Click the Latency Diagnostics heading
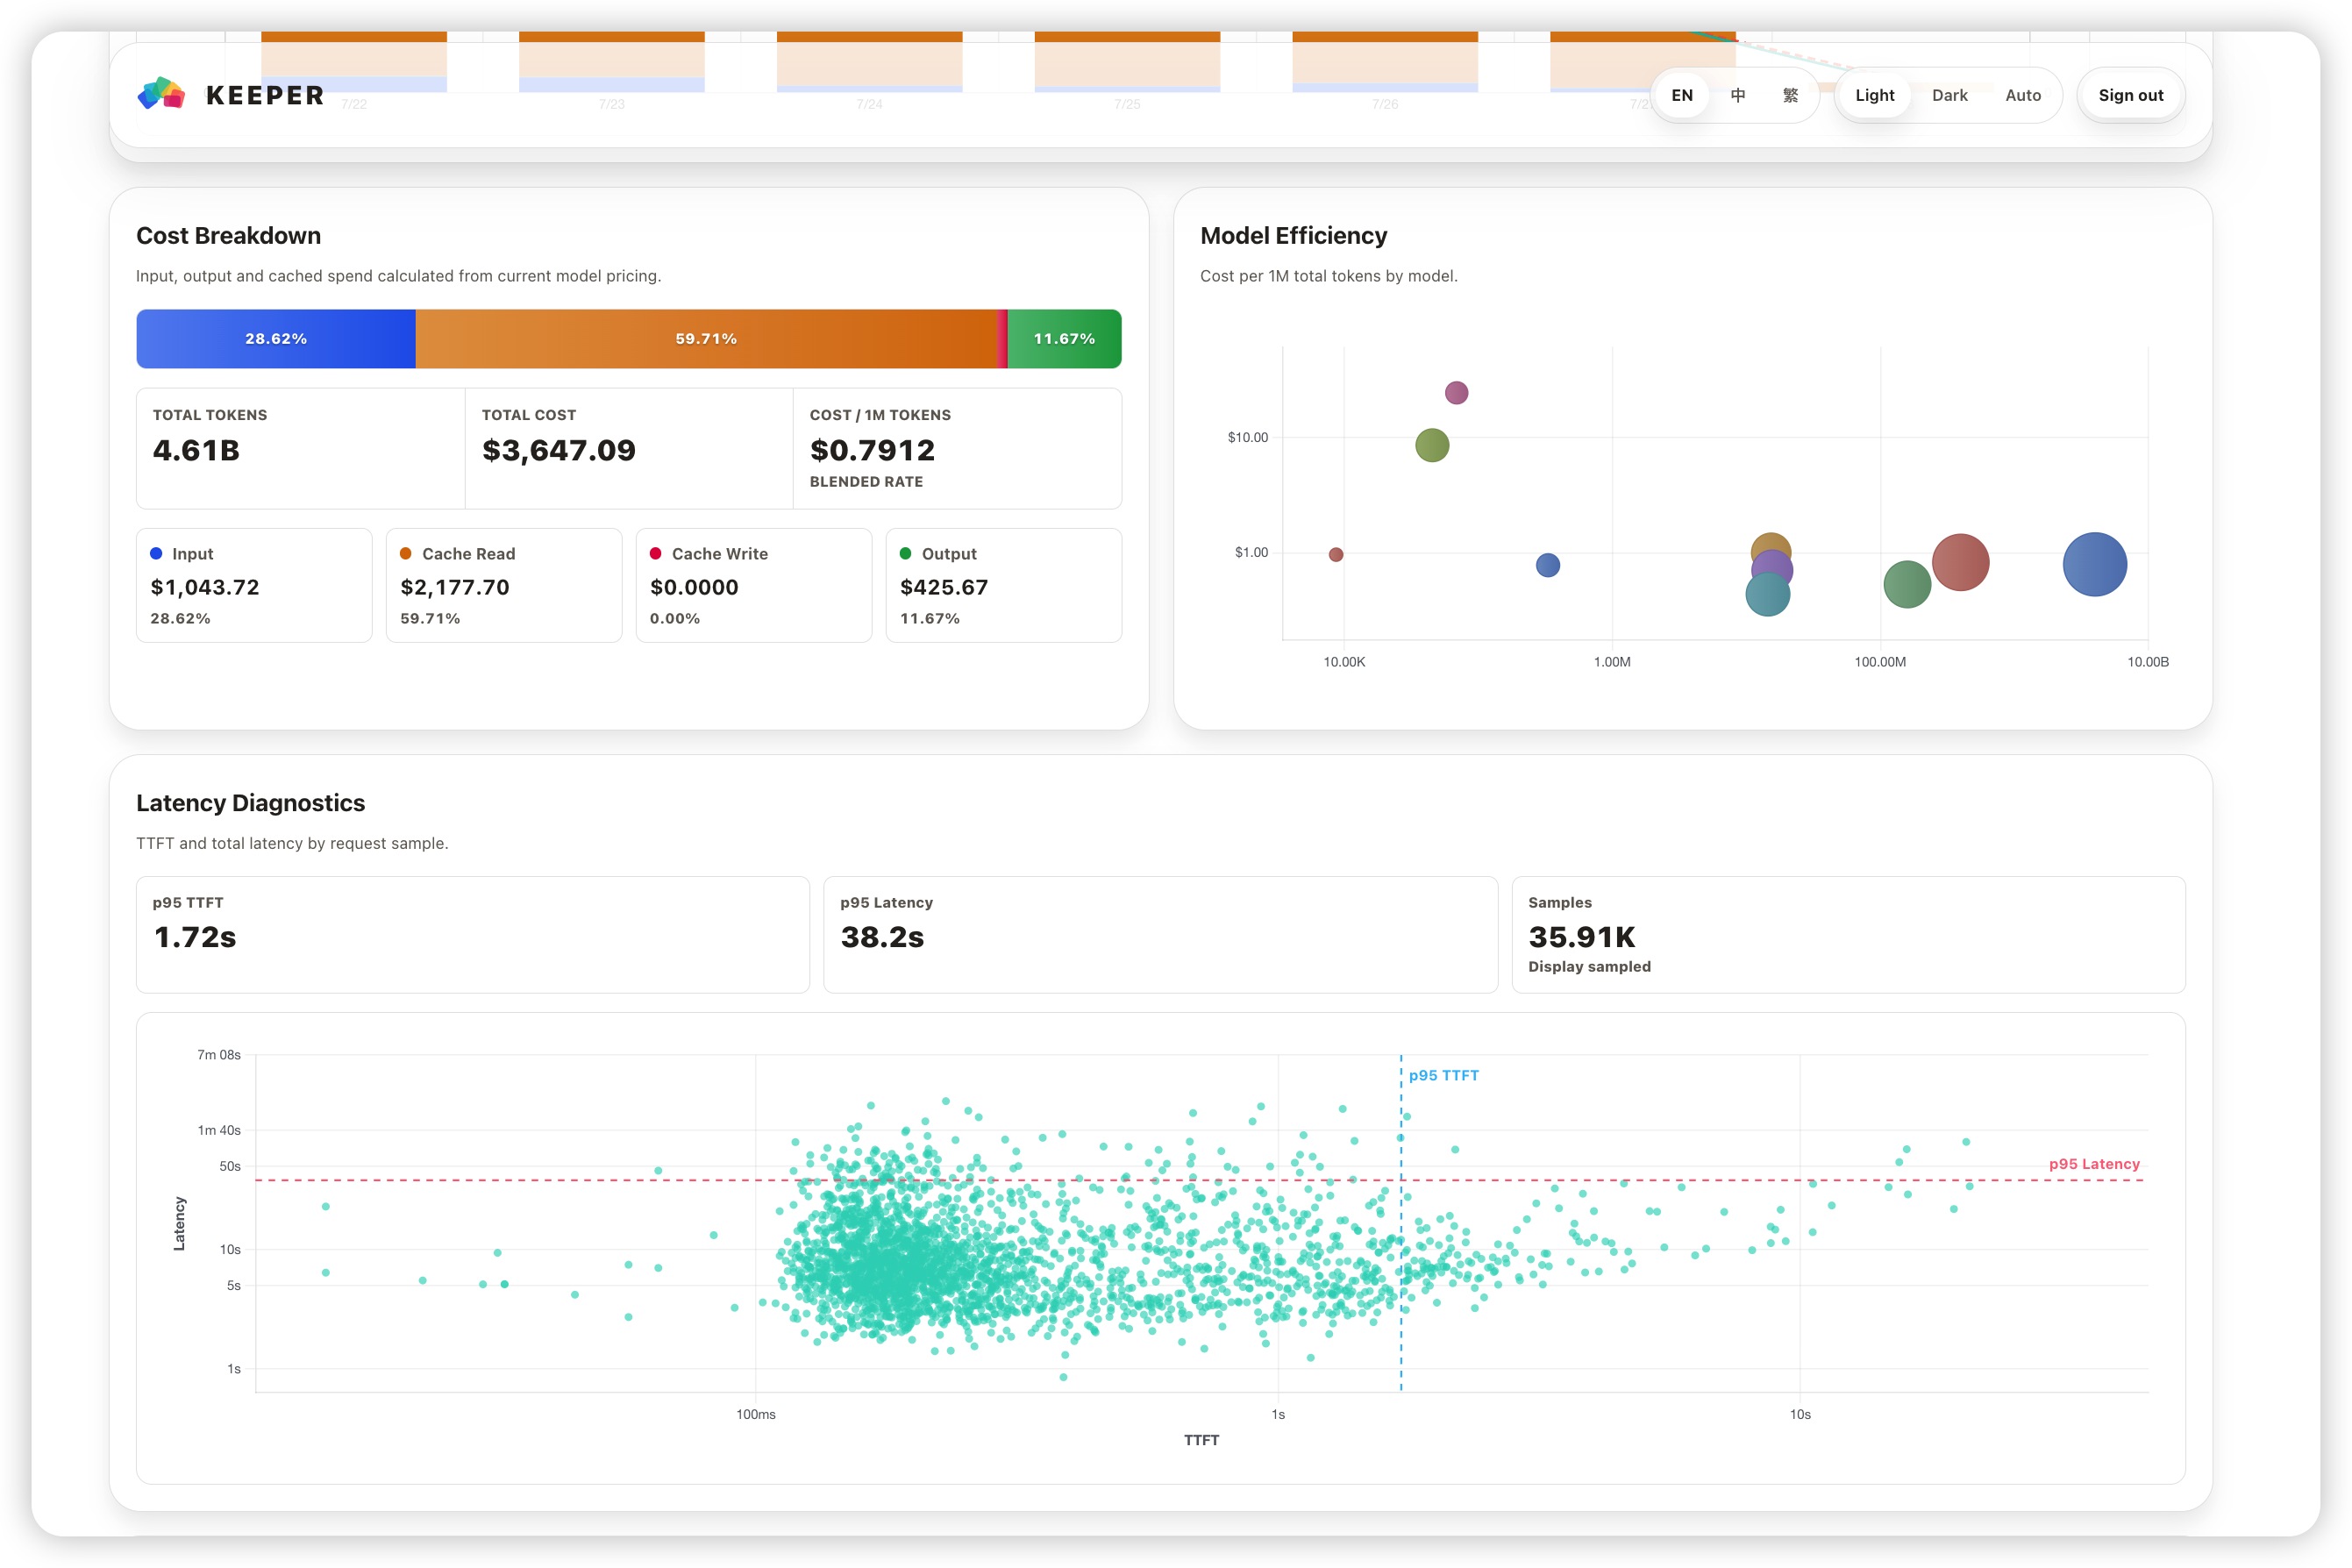The width and height of the screenshot is (2352, 1568). tap(251, 803)
